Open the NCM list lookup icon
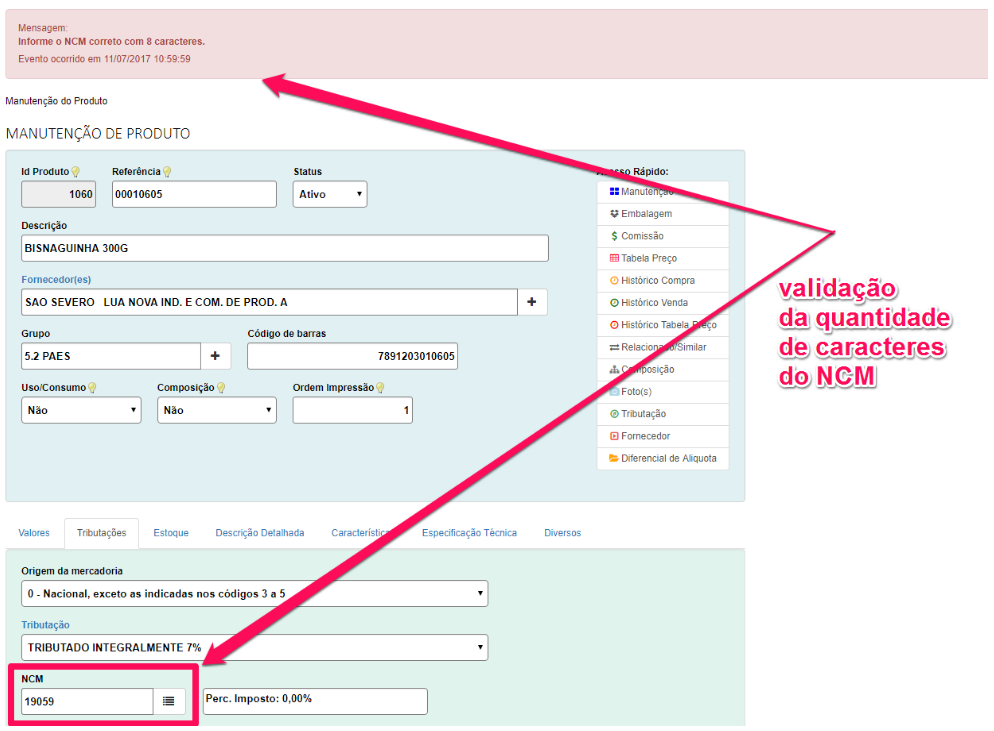This screenshot has height=731, width=994. click(168, 701)
